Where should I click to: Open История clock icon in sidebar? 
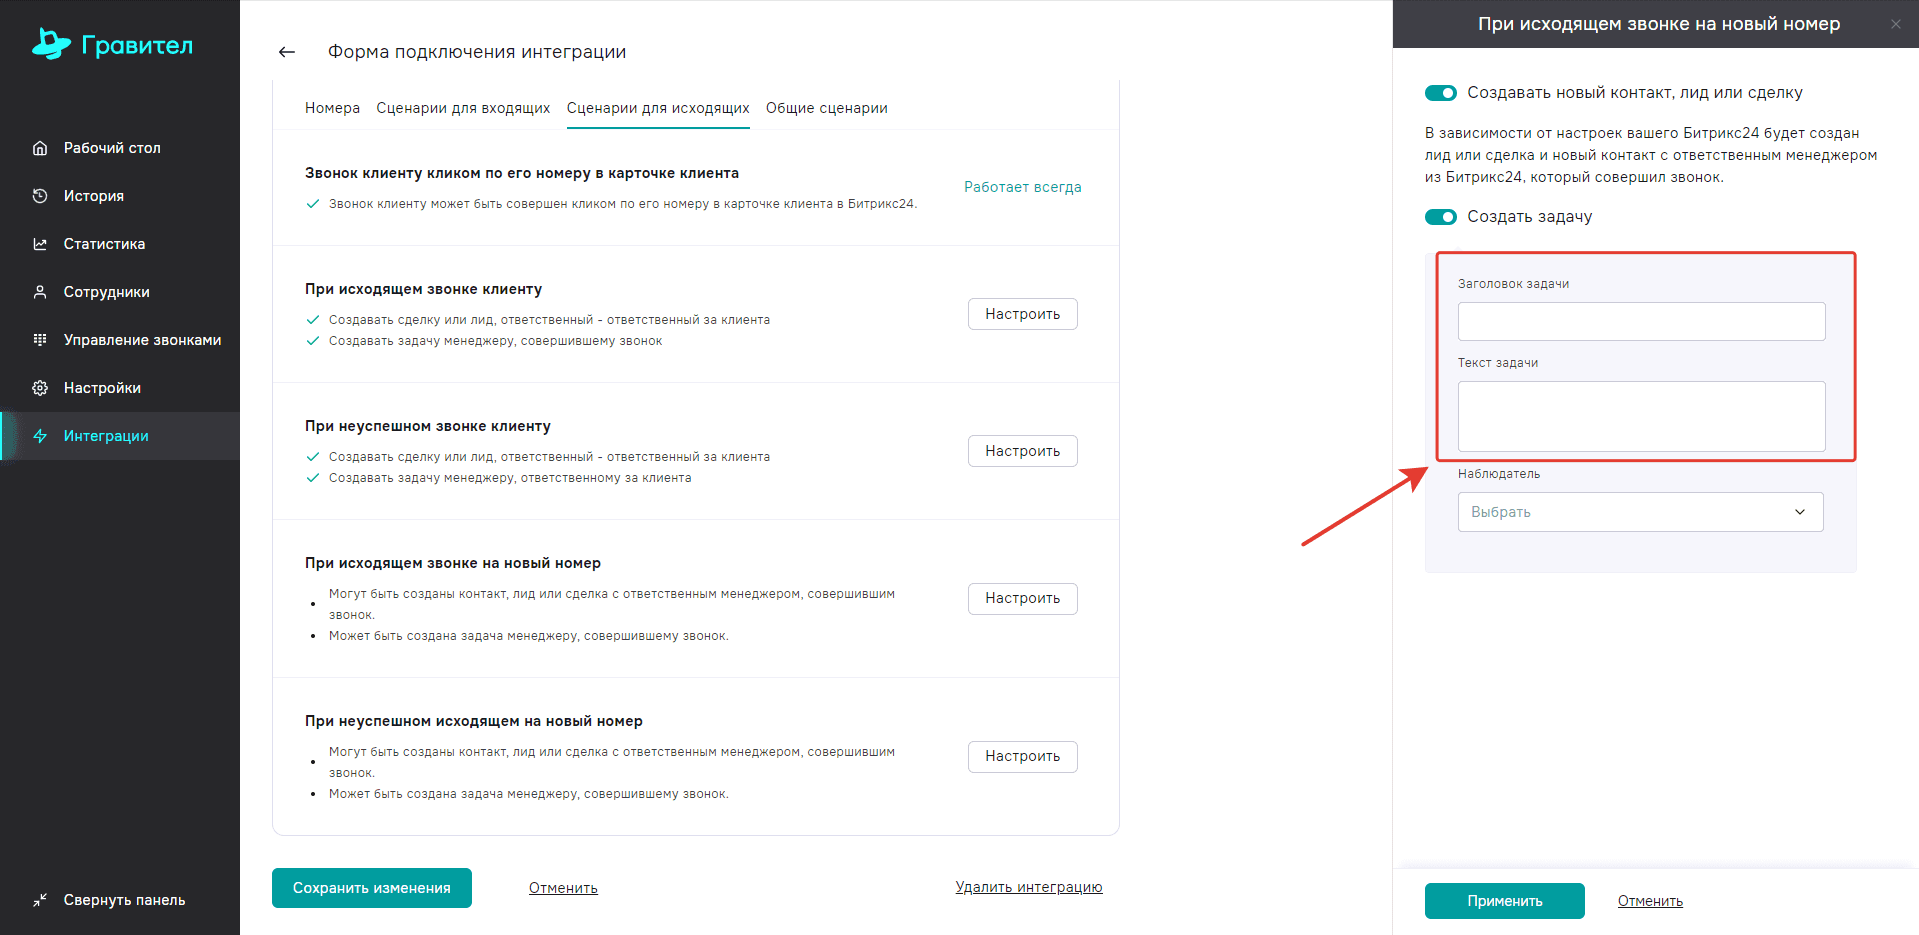click(40, 196)
